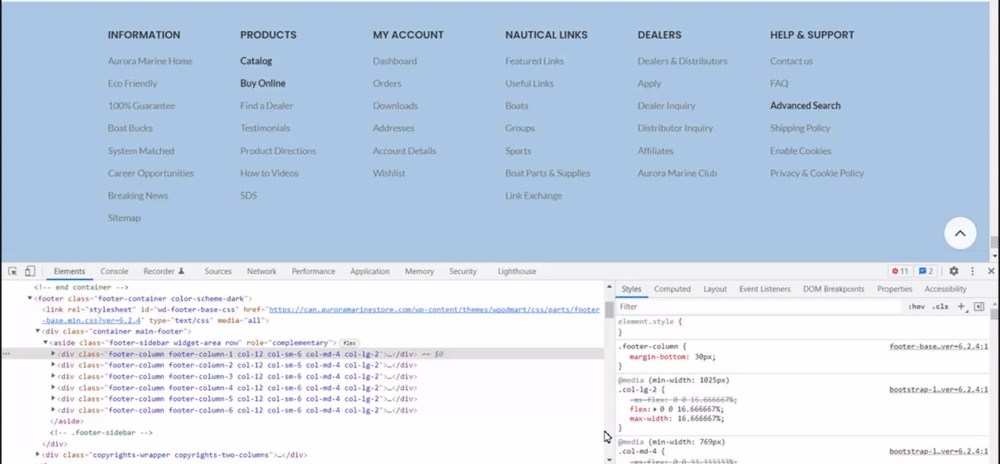The image size is (1000, 464).
Task: Add a new style rule with plus icon
Action: pos(961,307)
